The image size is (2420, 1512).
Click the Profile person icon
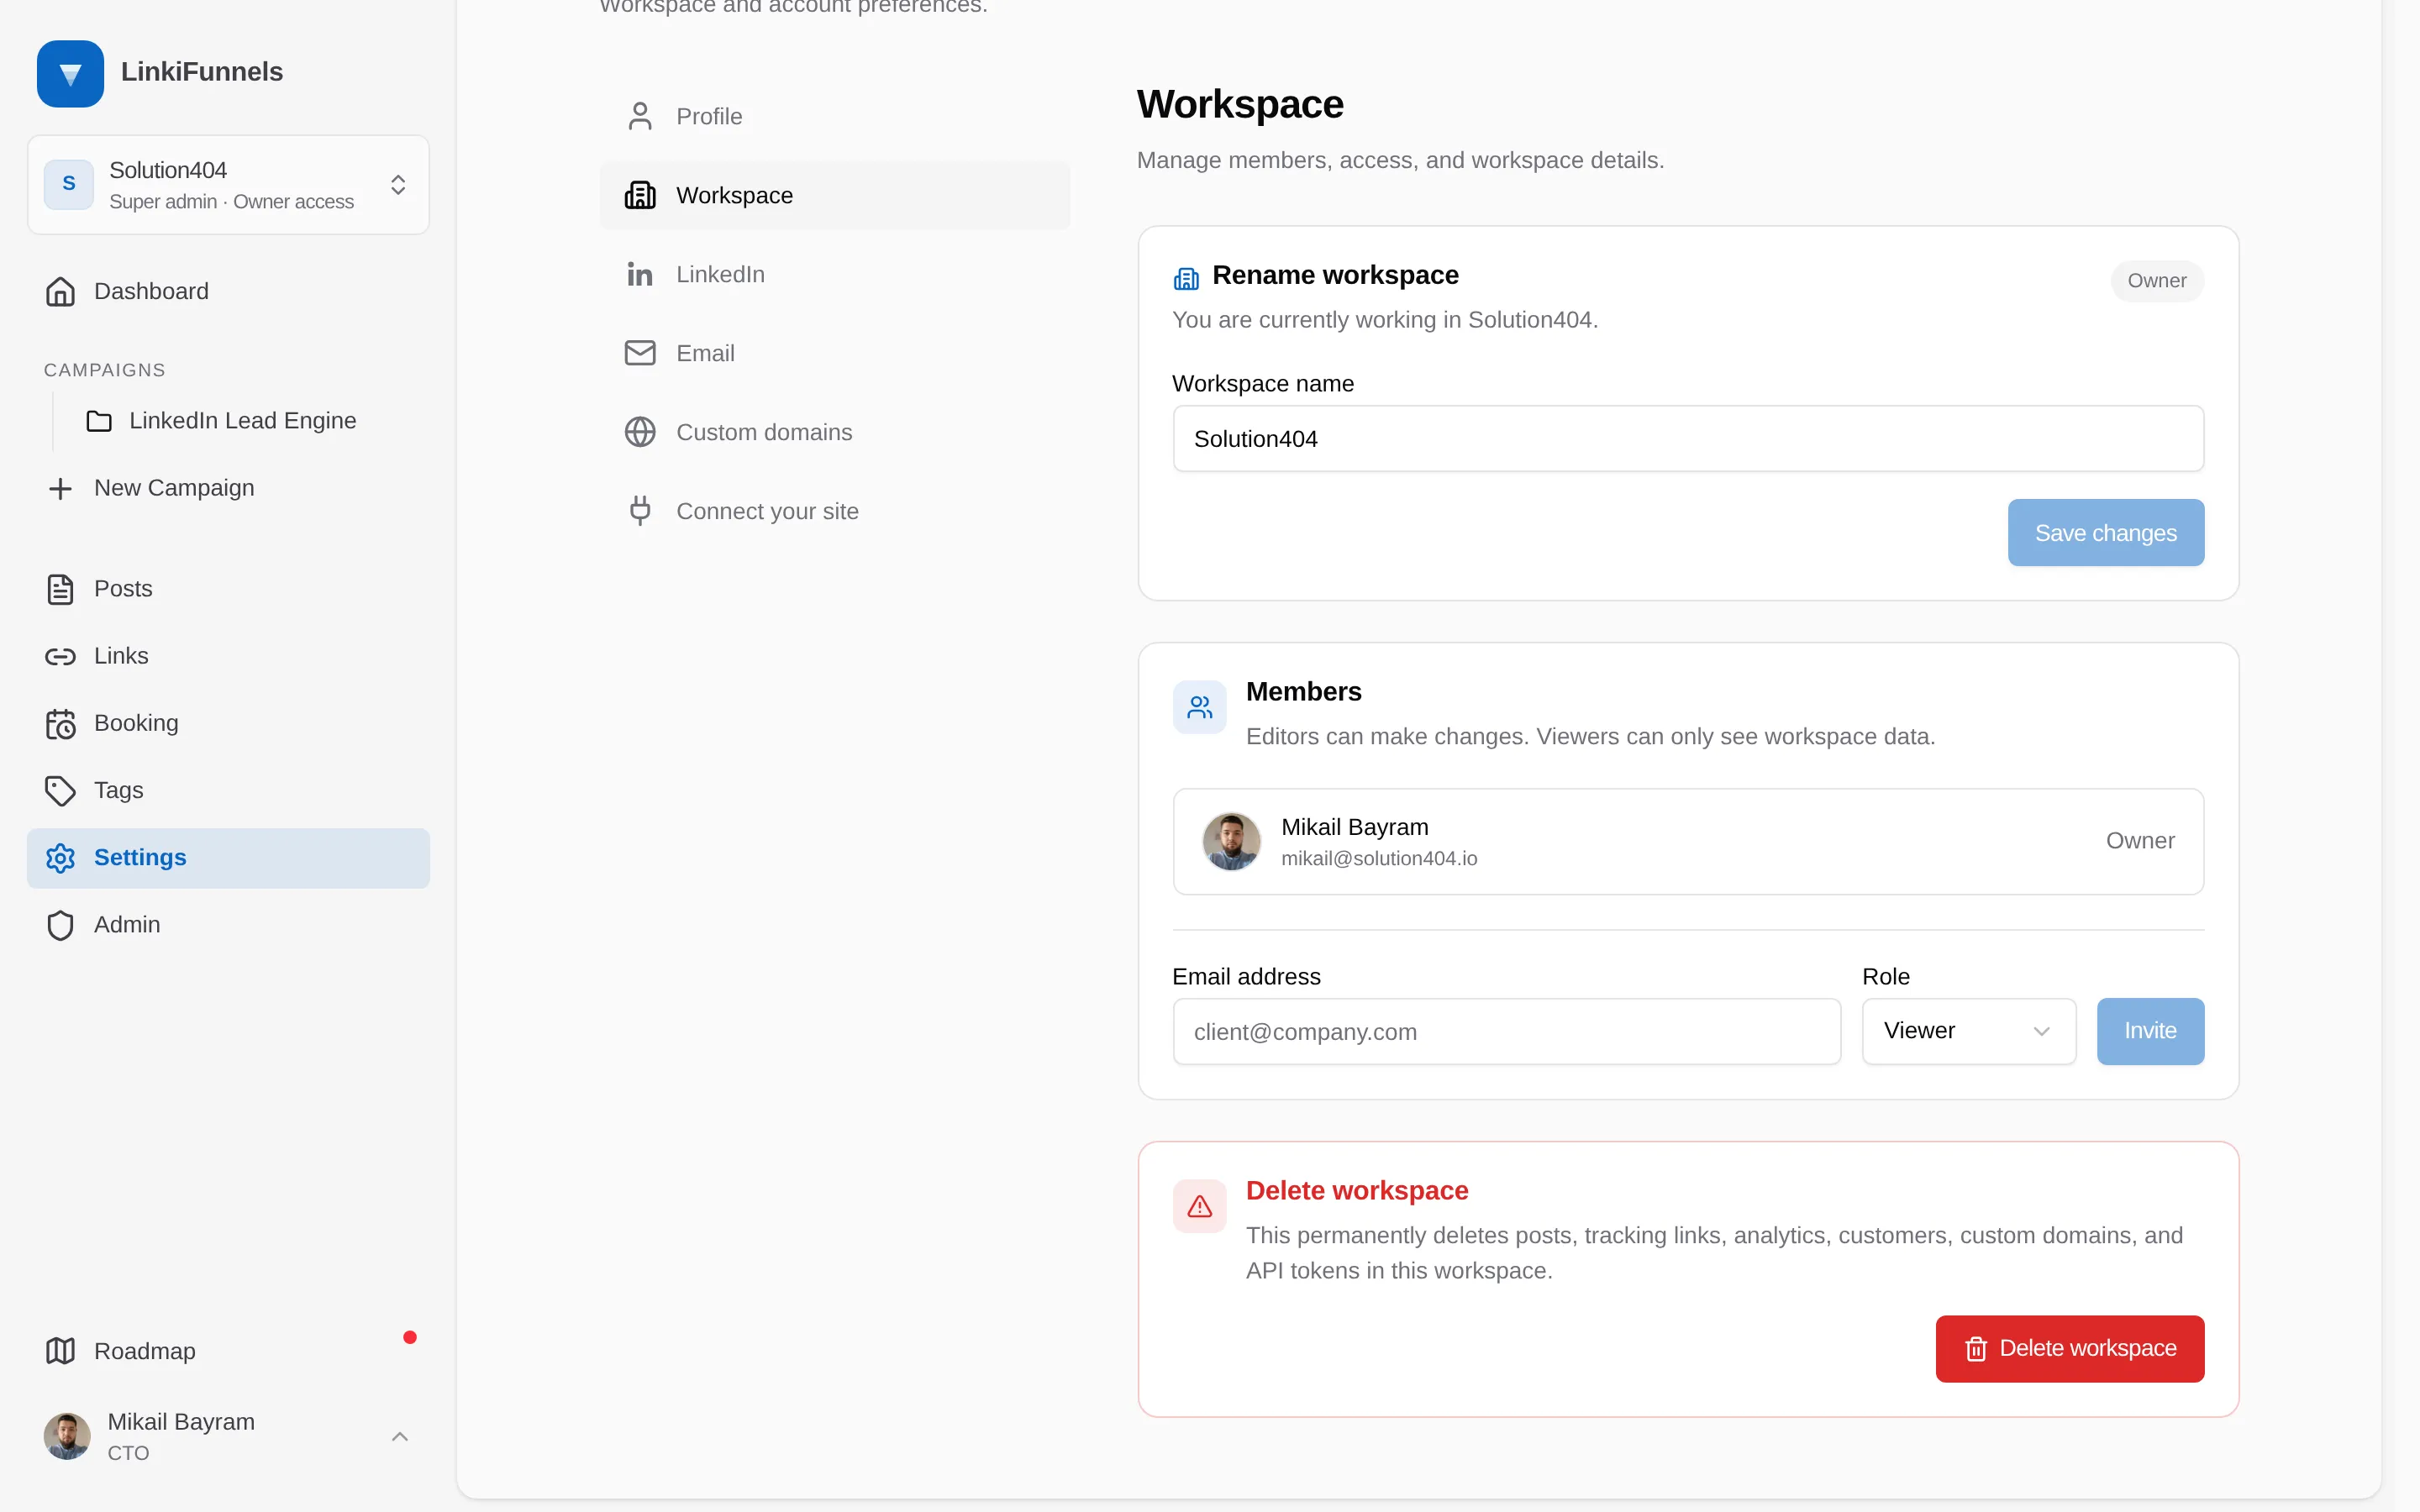pyautogui.click(x=640, y=116)
